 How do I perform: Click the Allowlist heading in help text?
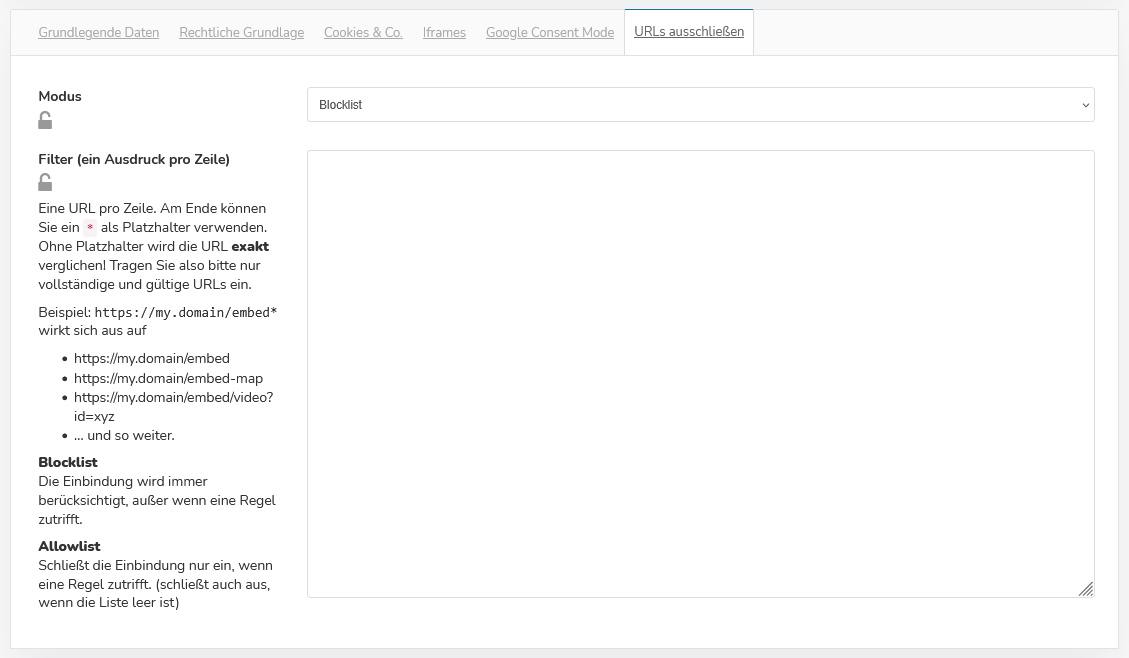click(69, 546)
